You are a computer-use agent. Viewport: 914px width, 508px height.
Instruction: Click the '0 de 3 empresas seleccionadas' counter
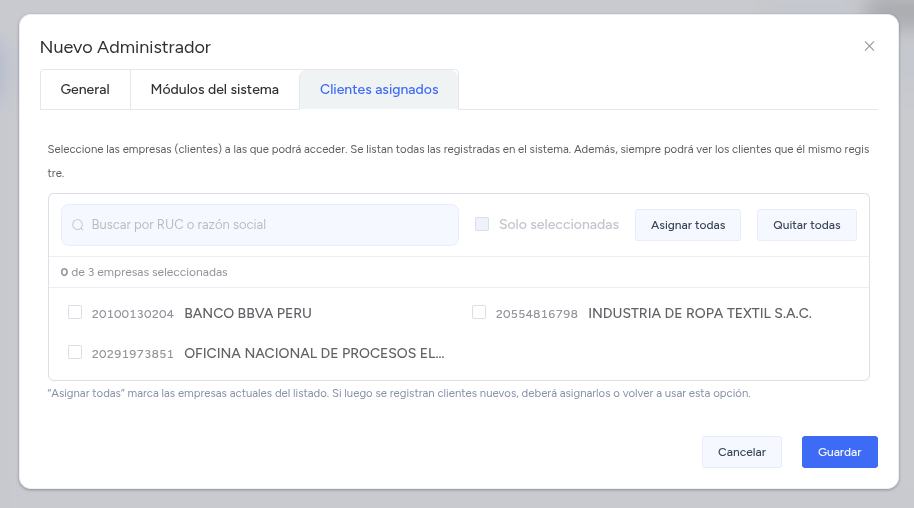click(144, 272)
